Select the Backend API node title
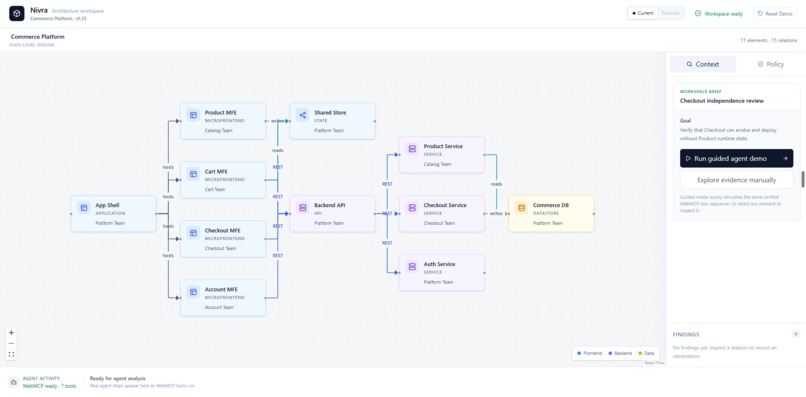The width and height of the screenshot is (806, 397). tap(329, 205)
